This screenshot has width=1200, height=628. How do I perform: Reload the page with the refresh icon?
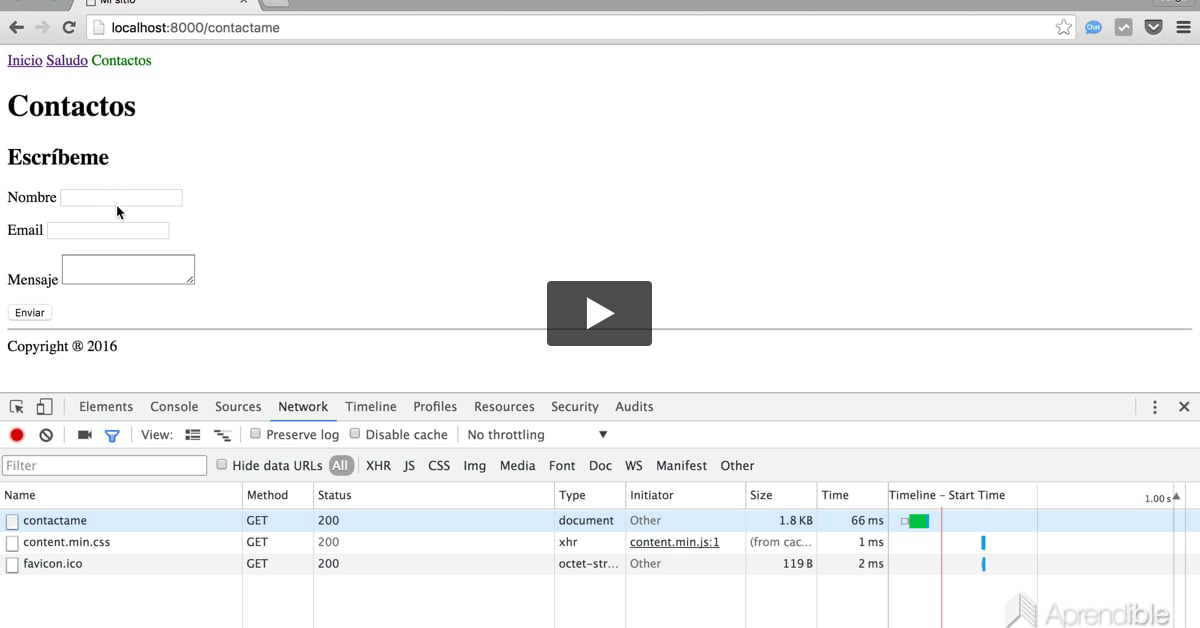(x=68, y=28)
